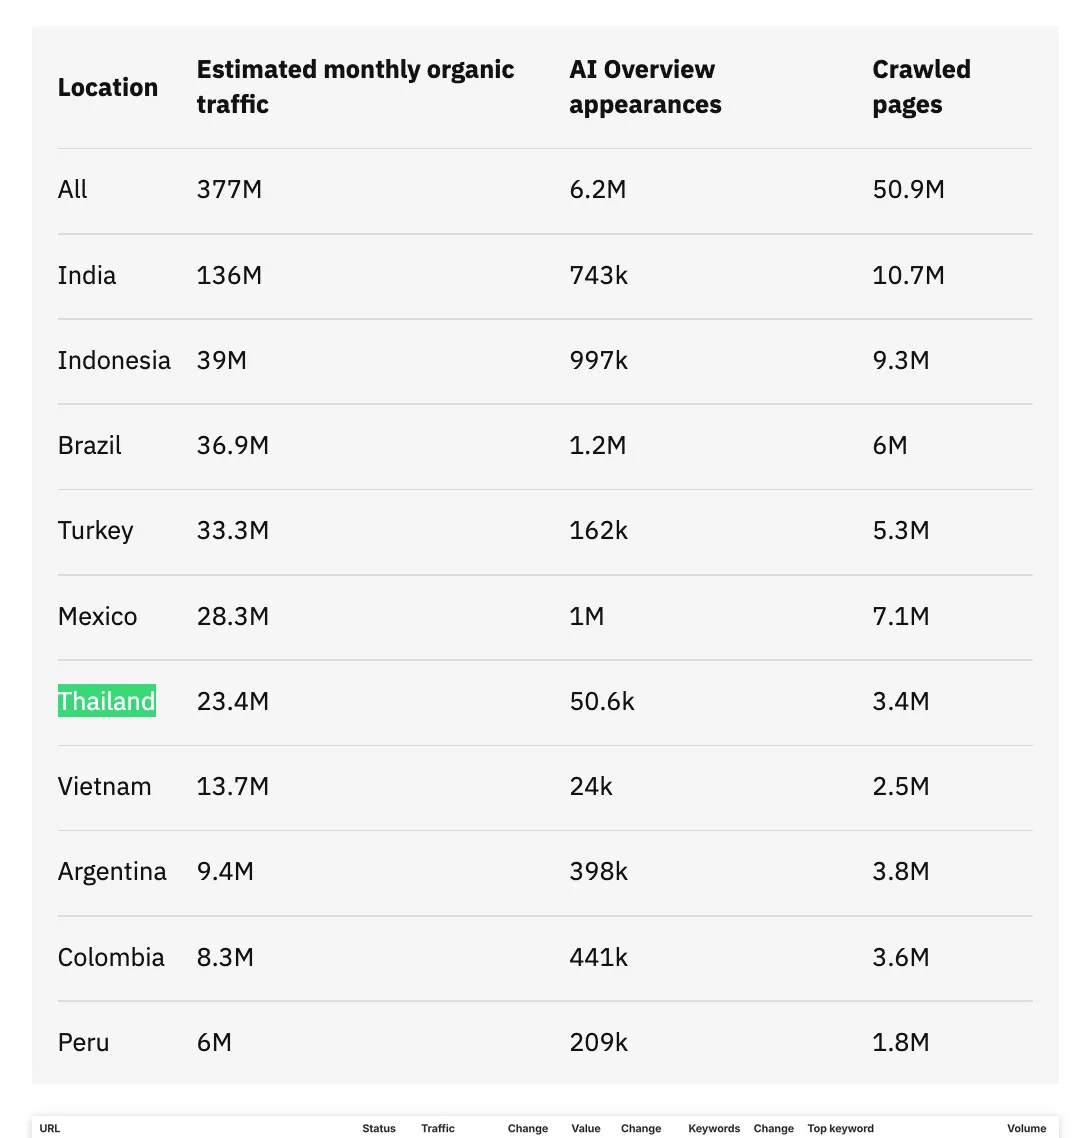Sort by the URL column header
The image size is (1074, 1138).
[49, 1128]
